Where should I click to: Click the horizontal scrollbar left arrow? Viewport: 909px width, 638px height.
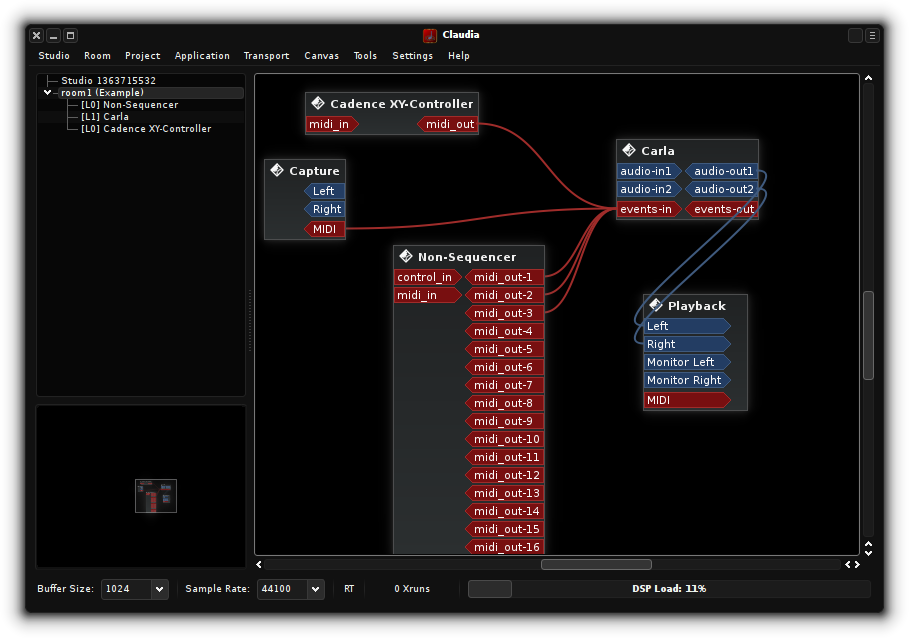coord(259,564)
